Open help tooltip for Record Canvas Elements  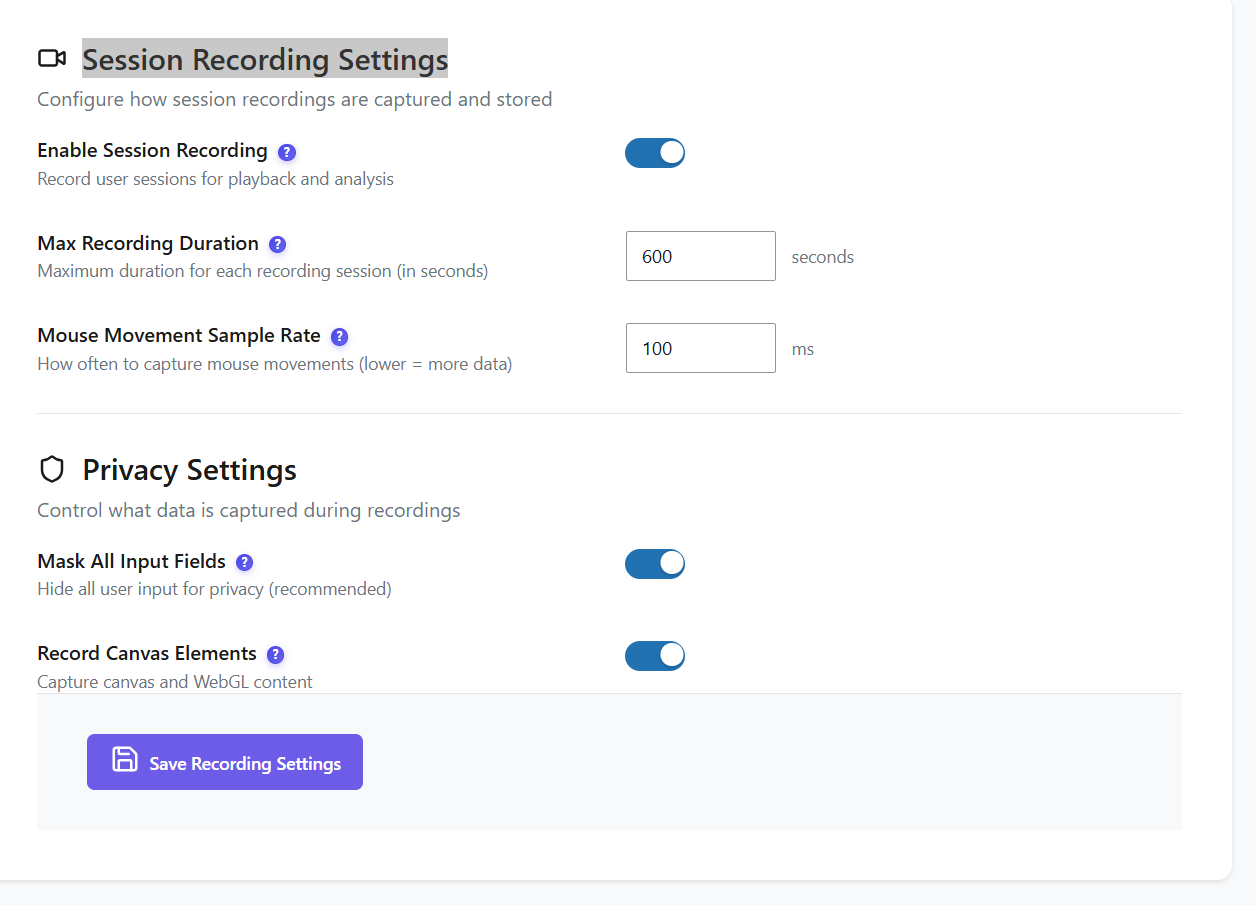click(276, 655)
